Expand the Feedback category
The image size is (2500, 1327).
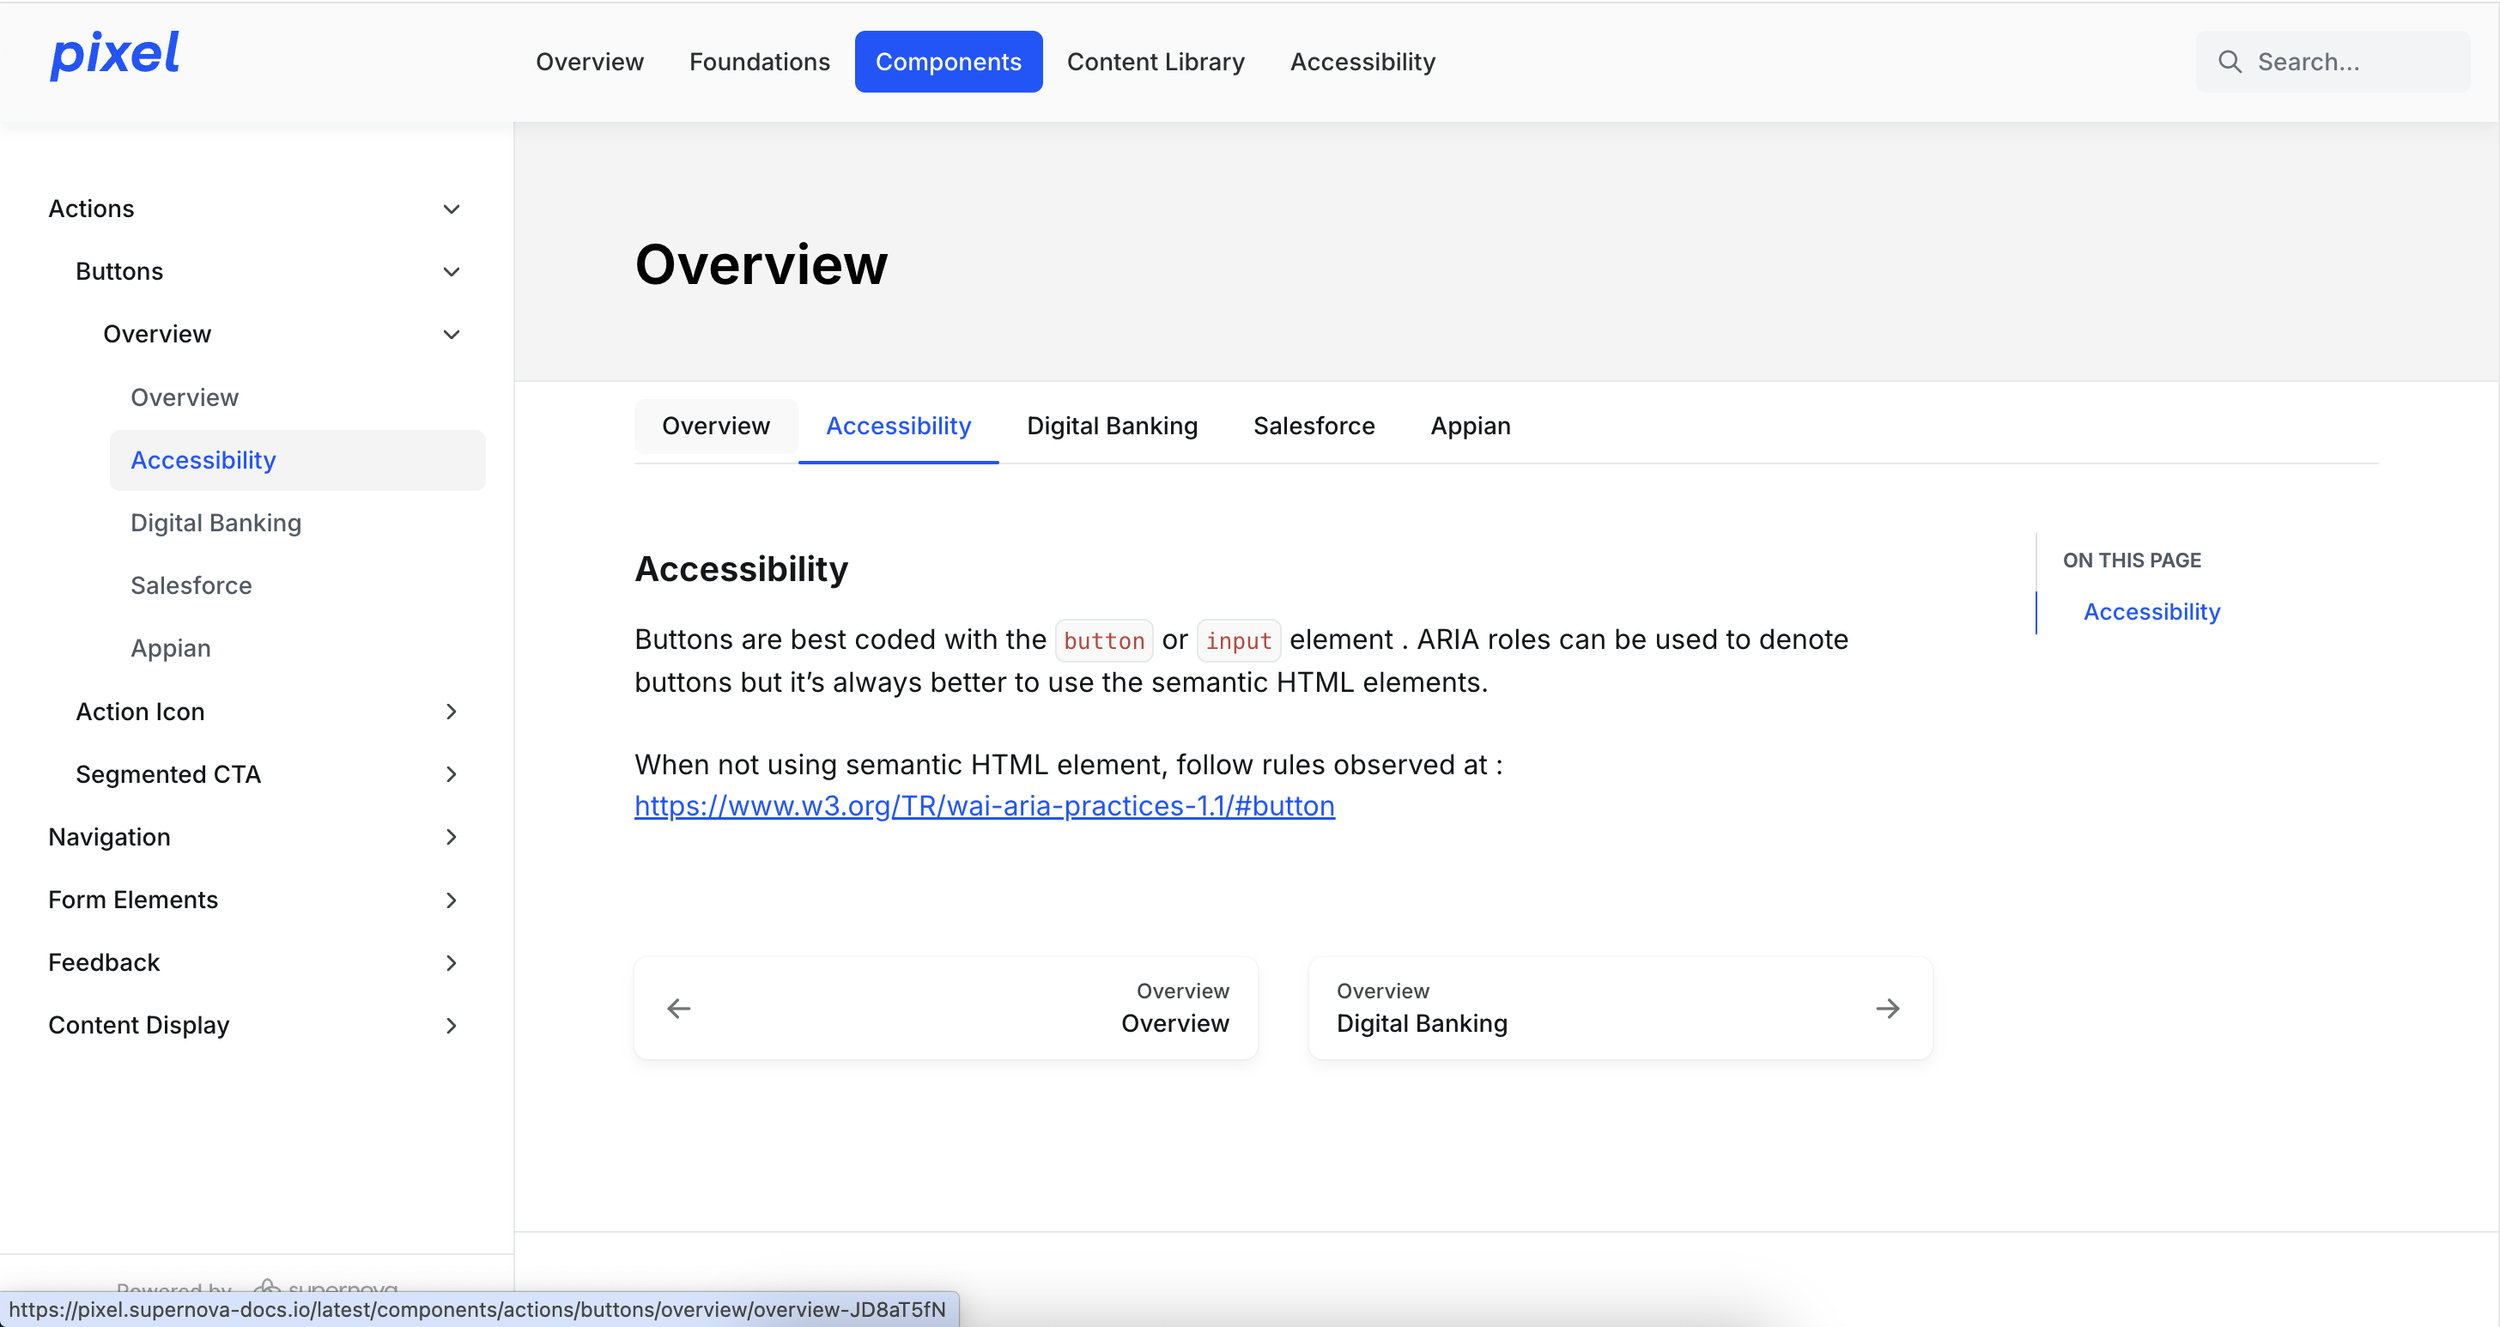coord(451,963)
